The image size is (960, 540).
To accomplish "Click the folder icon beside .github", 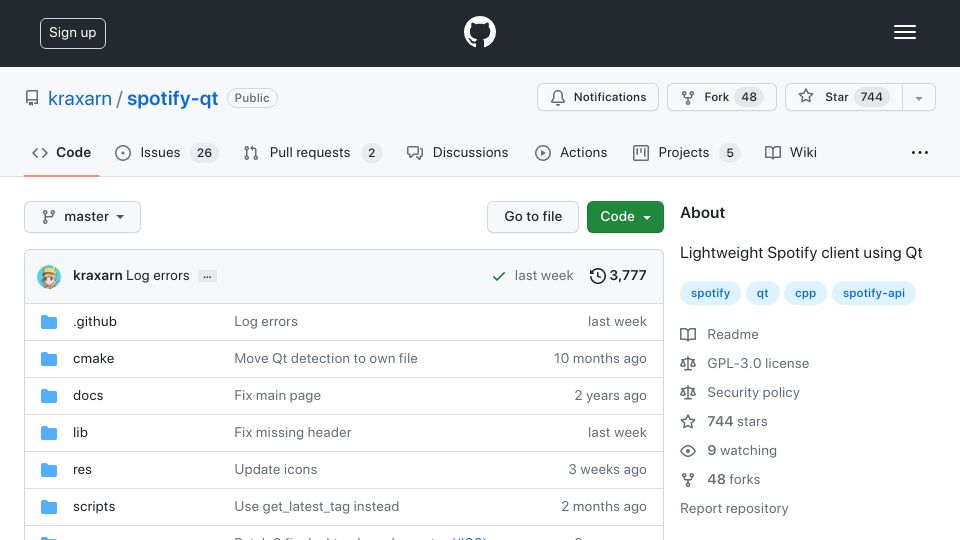I will pyautogui.click(x=49, y=322).
